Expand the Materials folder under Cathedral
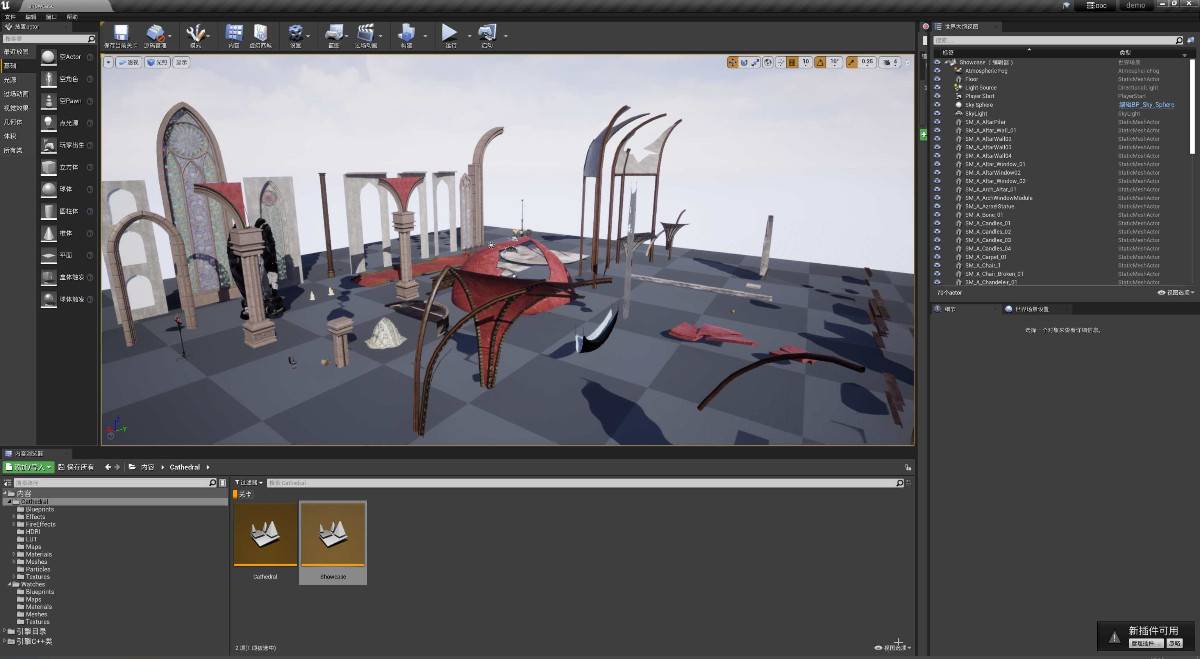The width and height of the screenshot is (1200, 659). coord(13,554)
